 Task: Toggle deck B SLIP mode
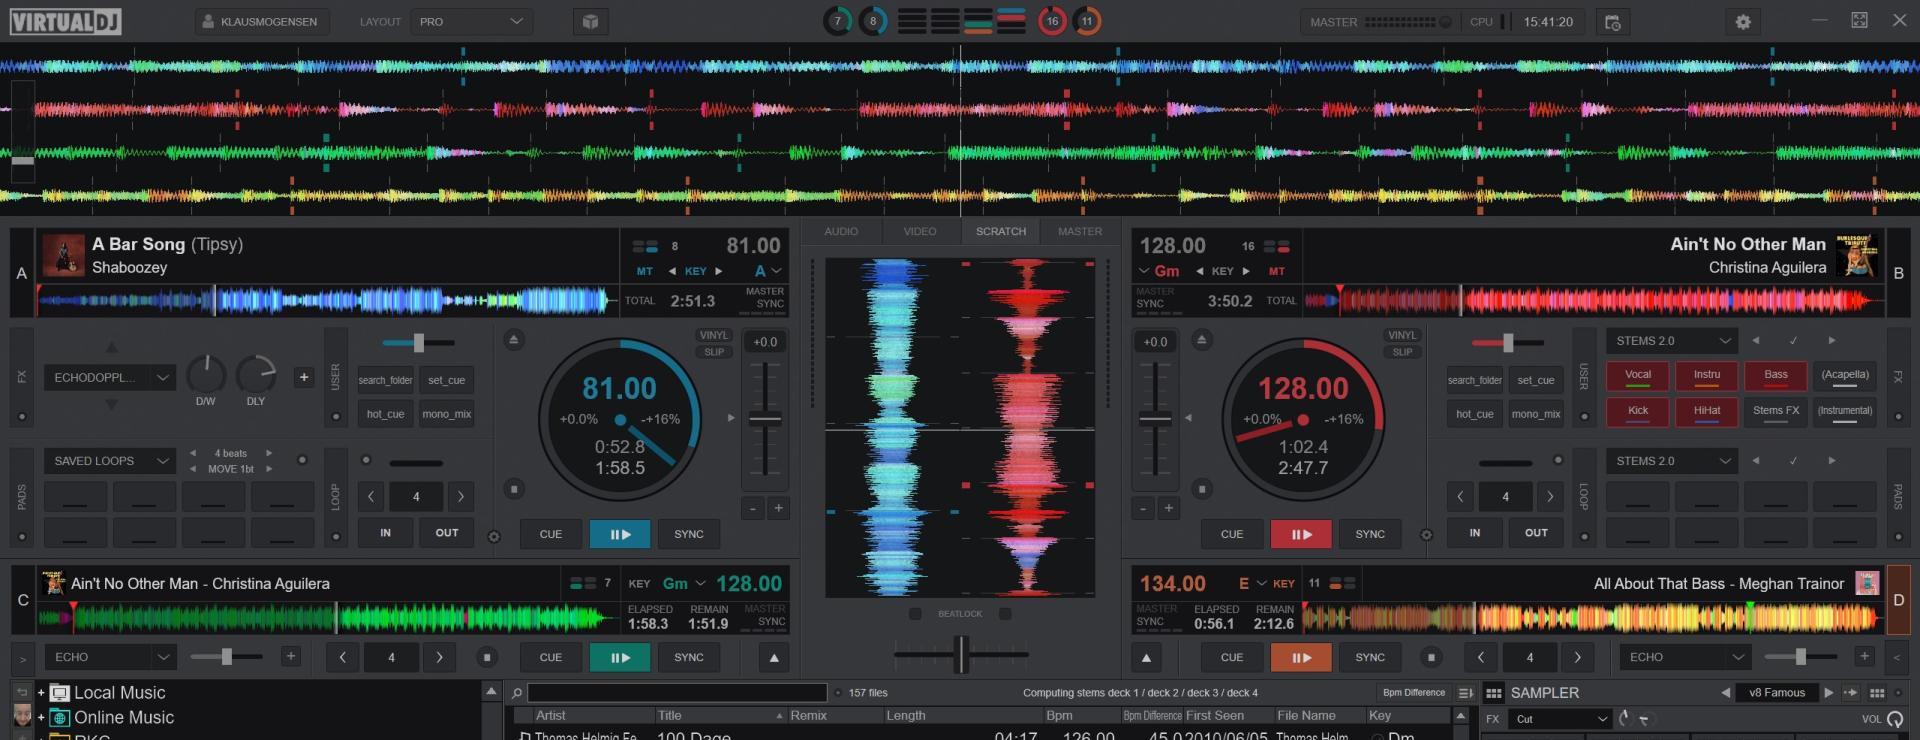pyautogui.click(x=1402, y=352)
